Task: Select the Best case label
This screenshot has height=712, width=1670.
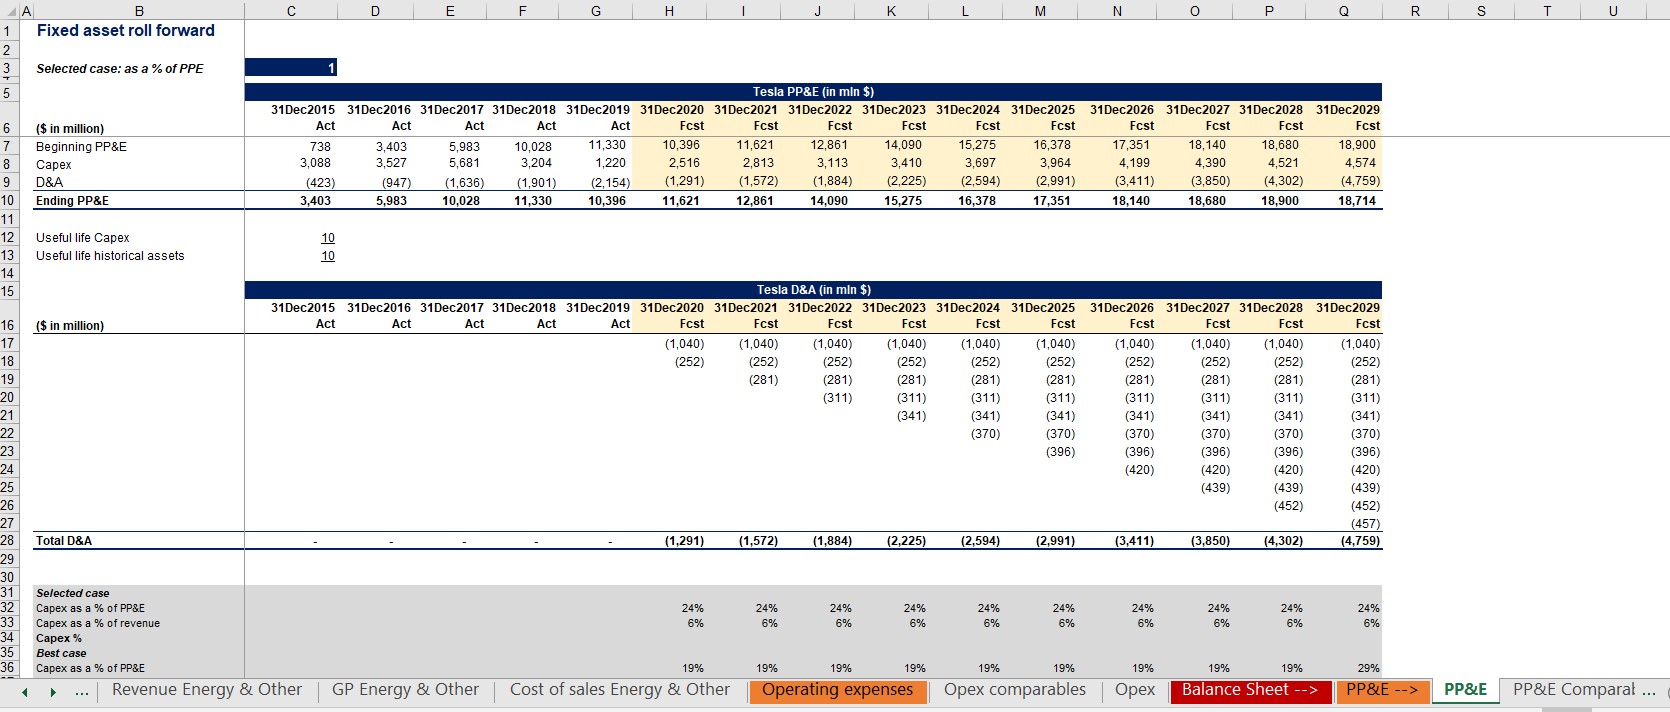Action: [61, 653]
